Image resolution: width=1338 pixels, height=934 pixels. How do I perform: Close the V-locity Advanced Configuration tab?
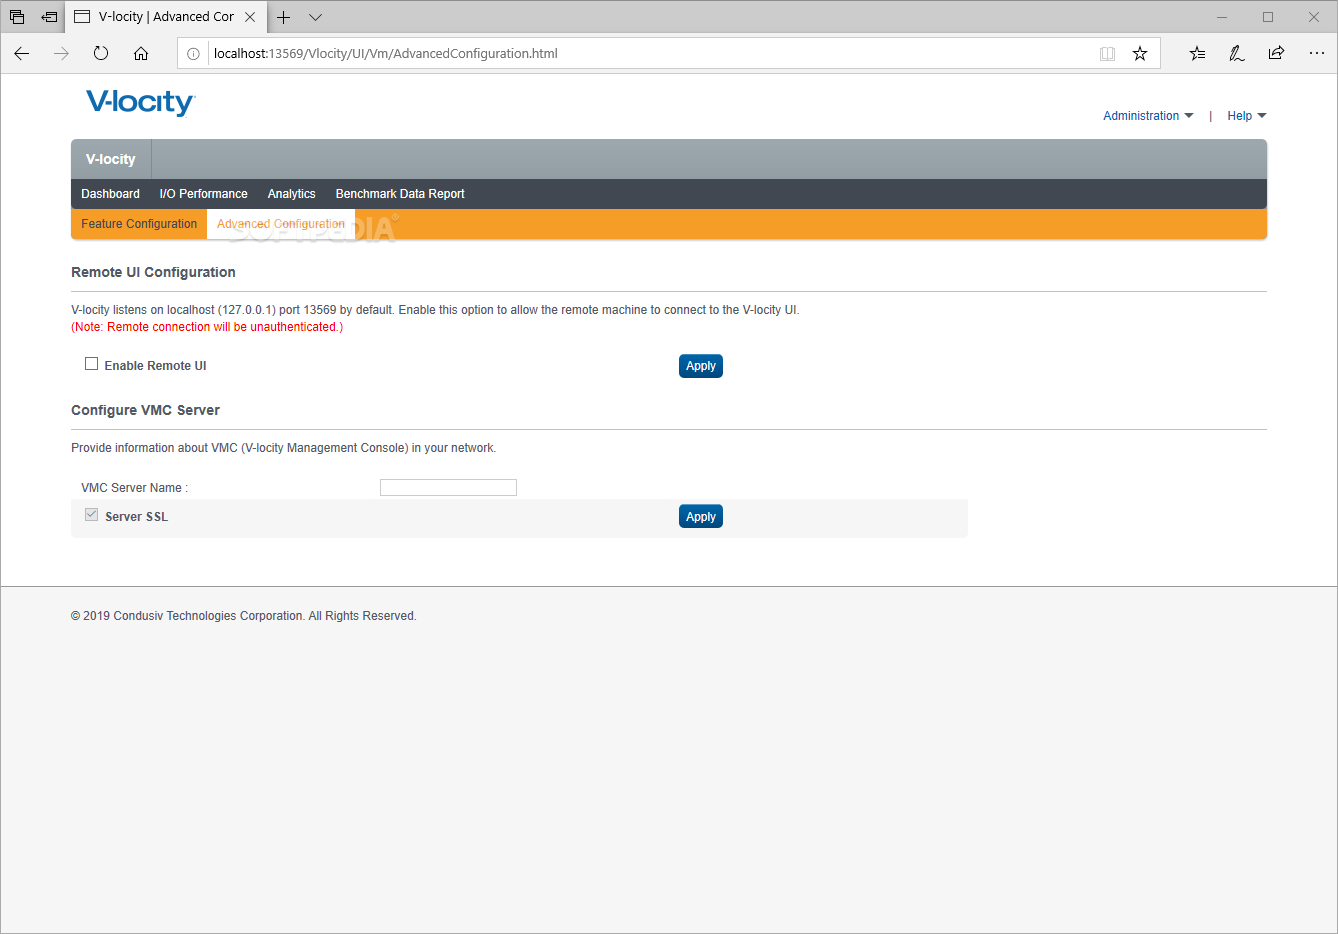point(250,17)
